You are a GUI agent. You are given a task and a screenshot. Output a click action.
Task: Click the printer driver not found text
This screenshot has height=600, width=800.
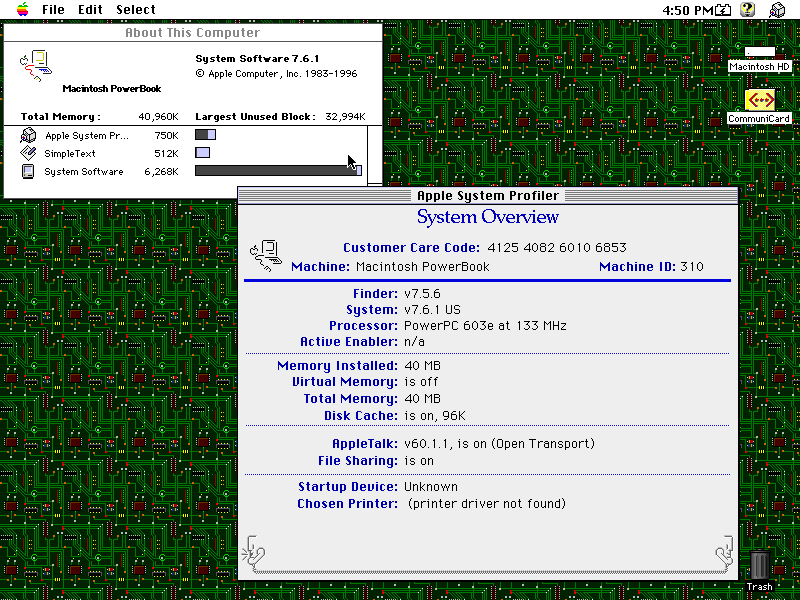[487, 504]
